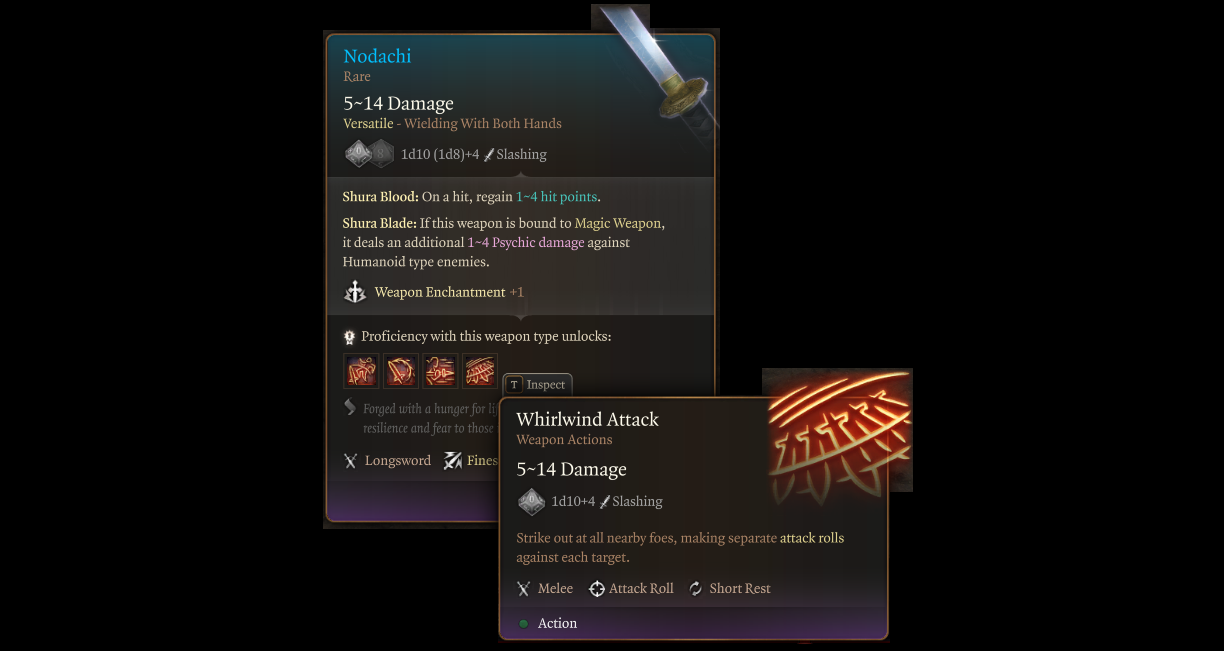Viewport: 1224px width, 651px height.
Task: Select the first weapon action icon
Action: tap(361, 371)
